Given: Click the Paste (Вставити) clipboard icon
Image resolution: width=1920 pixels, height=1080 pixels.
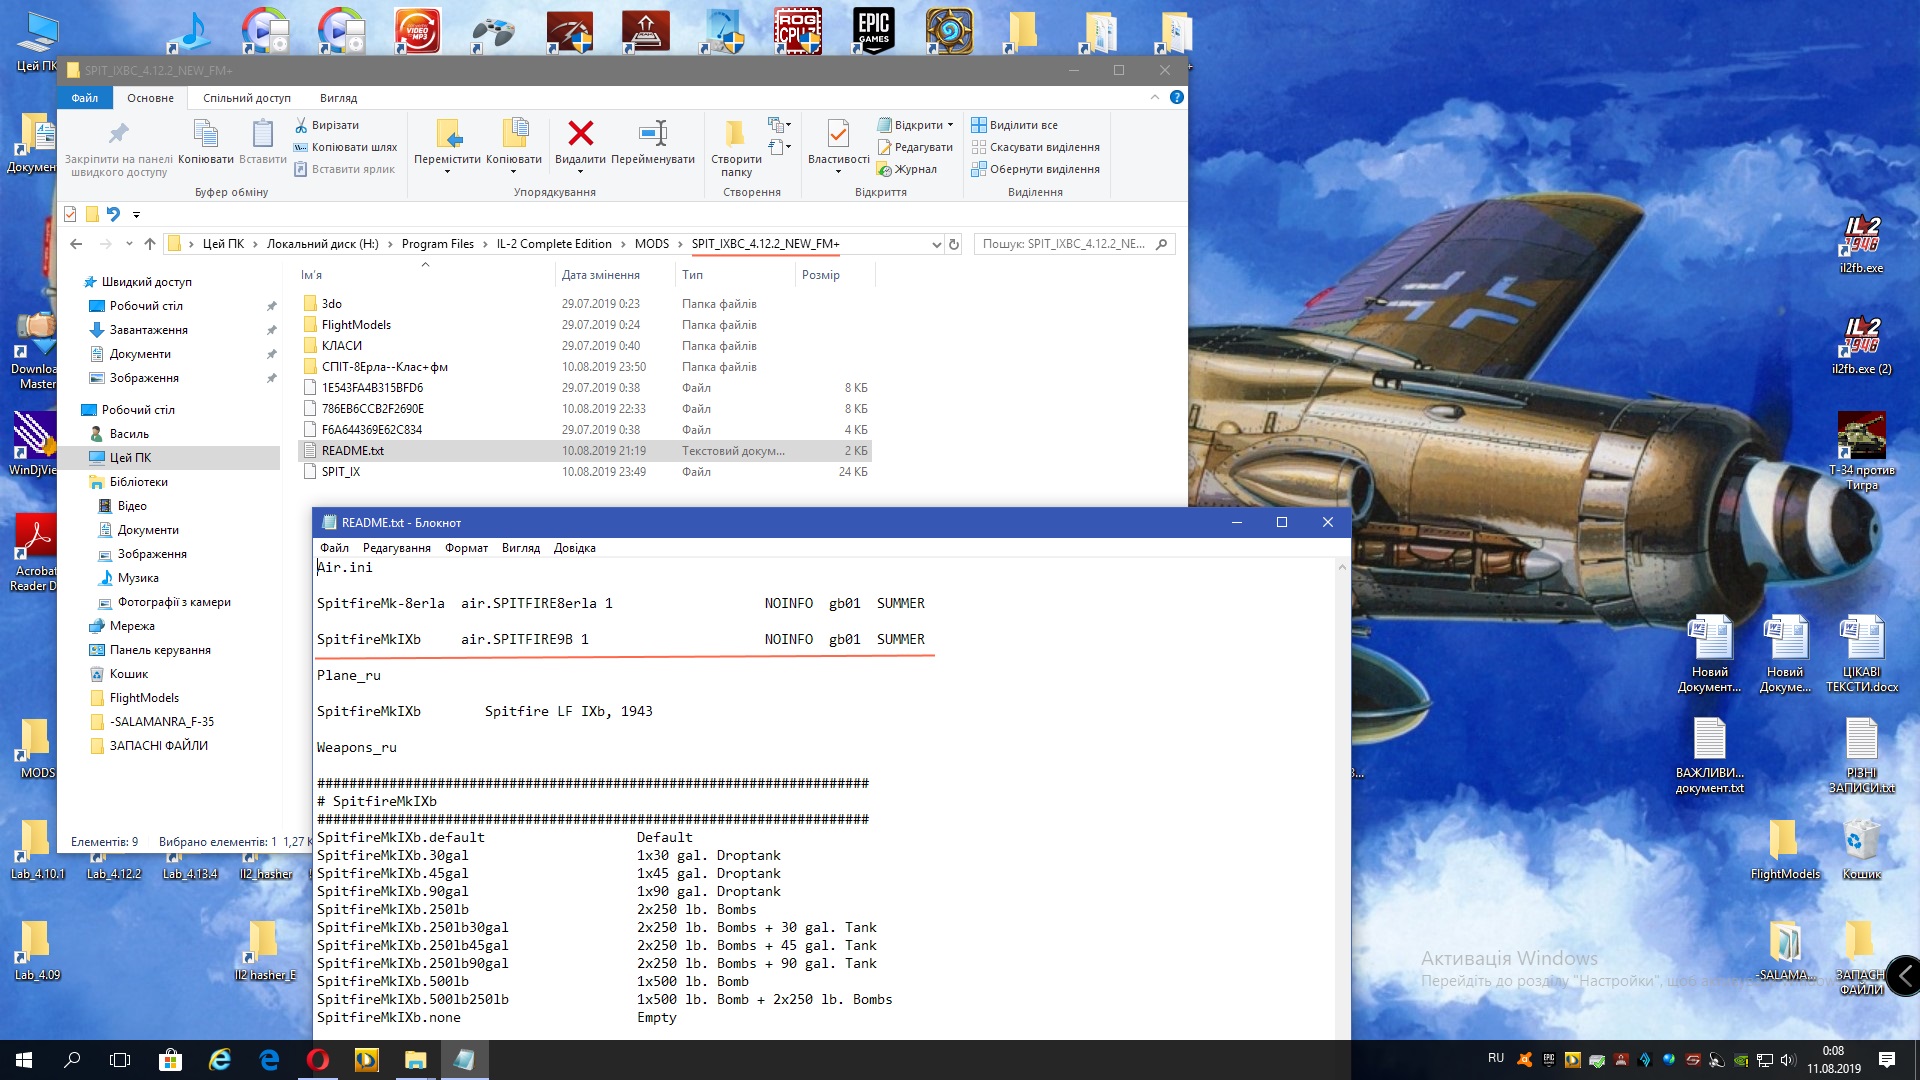Looking at the screenshot, I should [x=263, y=133].
